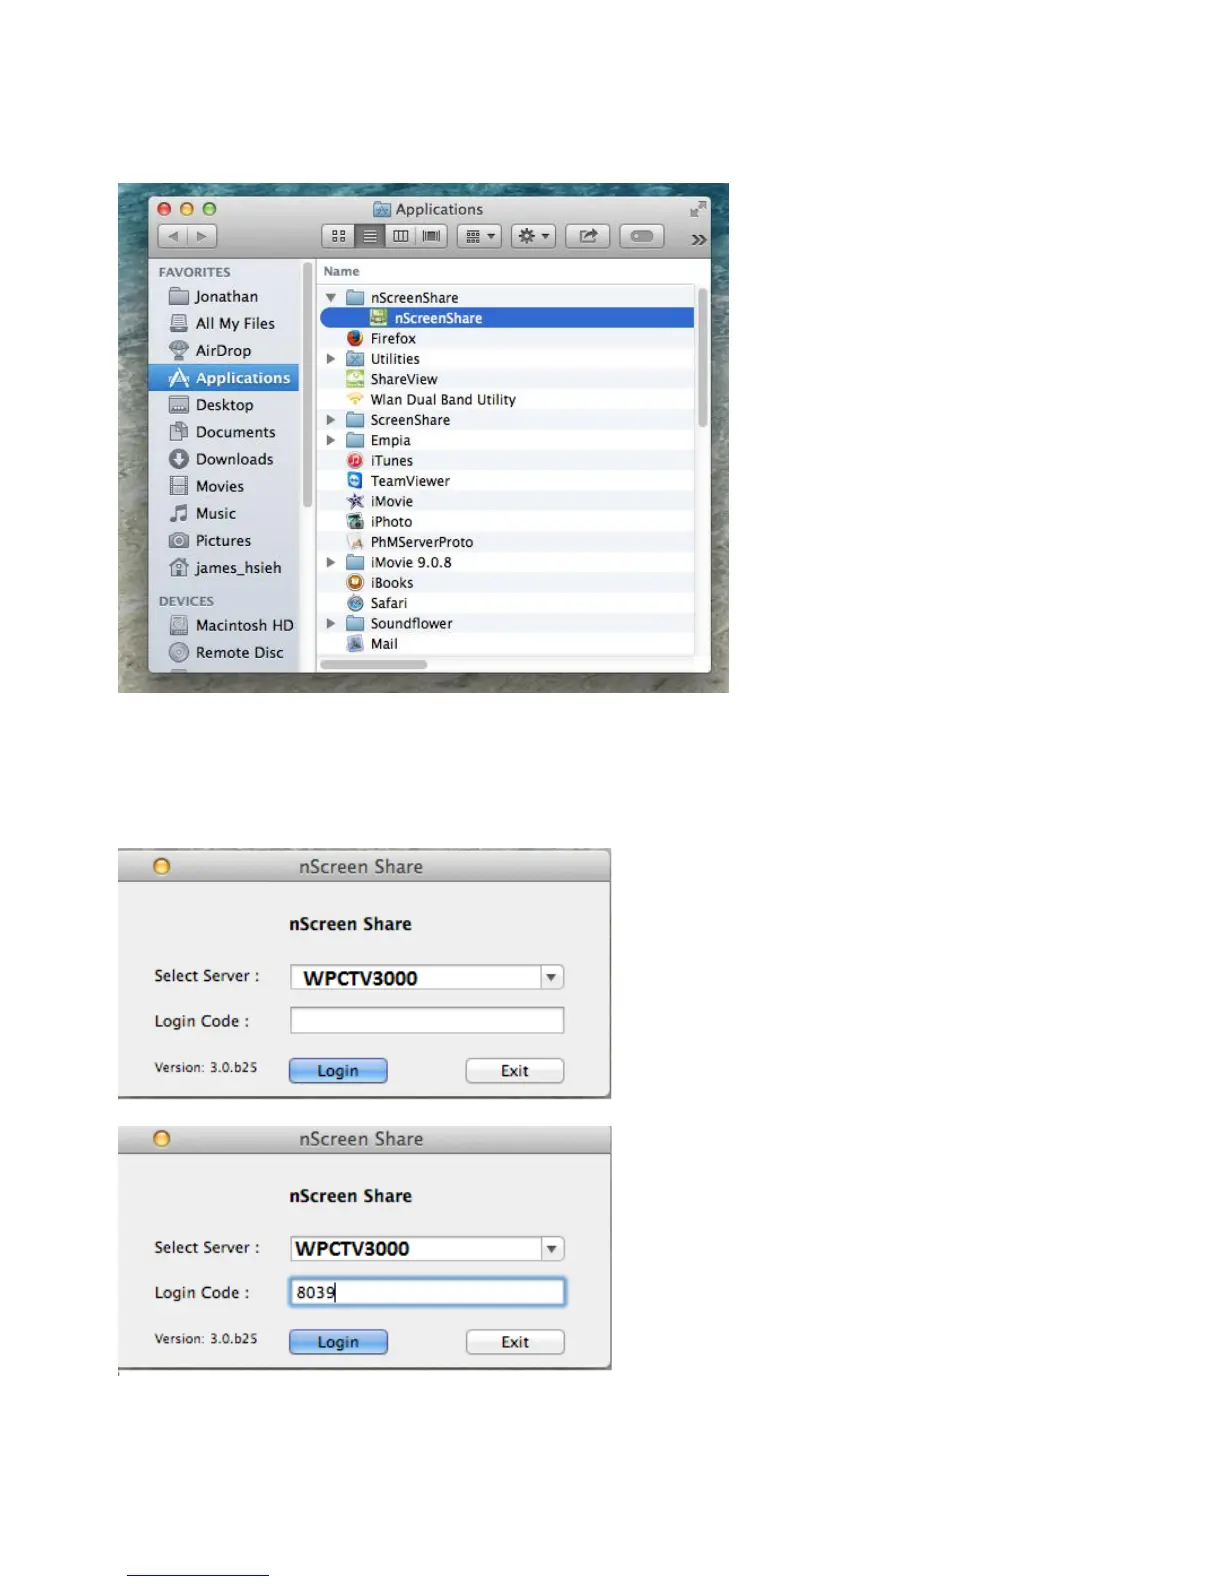Screen dimensions: 1224x1584
Task: Open the gear Action menu in Finder
Action: tap(533, 236)
